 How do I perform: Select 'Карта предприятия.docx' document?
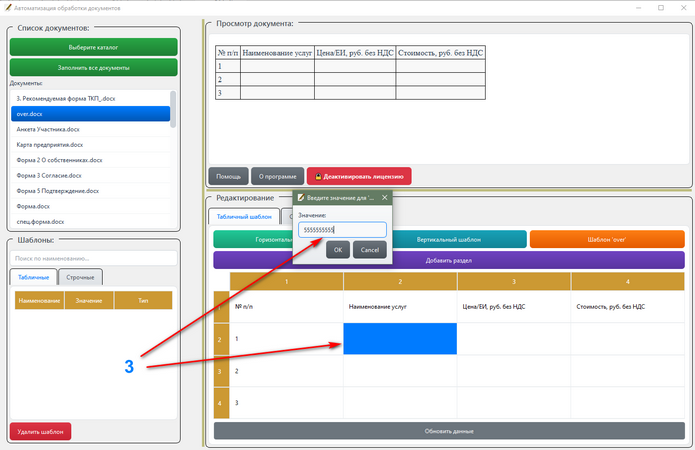(x=90, y=145)
